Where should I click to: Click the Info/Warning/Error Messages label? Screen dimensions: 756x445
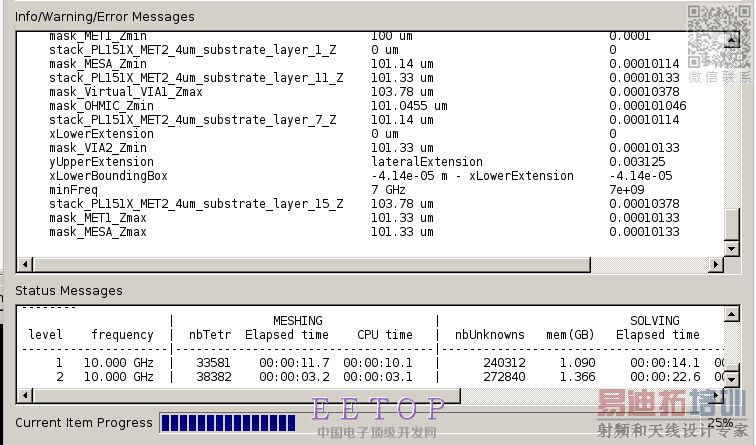pos(105,17)
